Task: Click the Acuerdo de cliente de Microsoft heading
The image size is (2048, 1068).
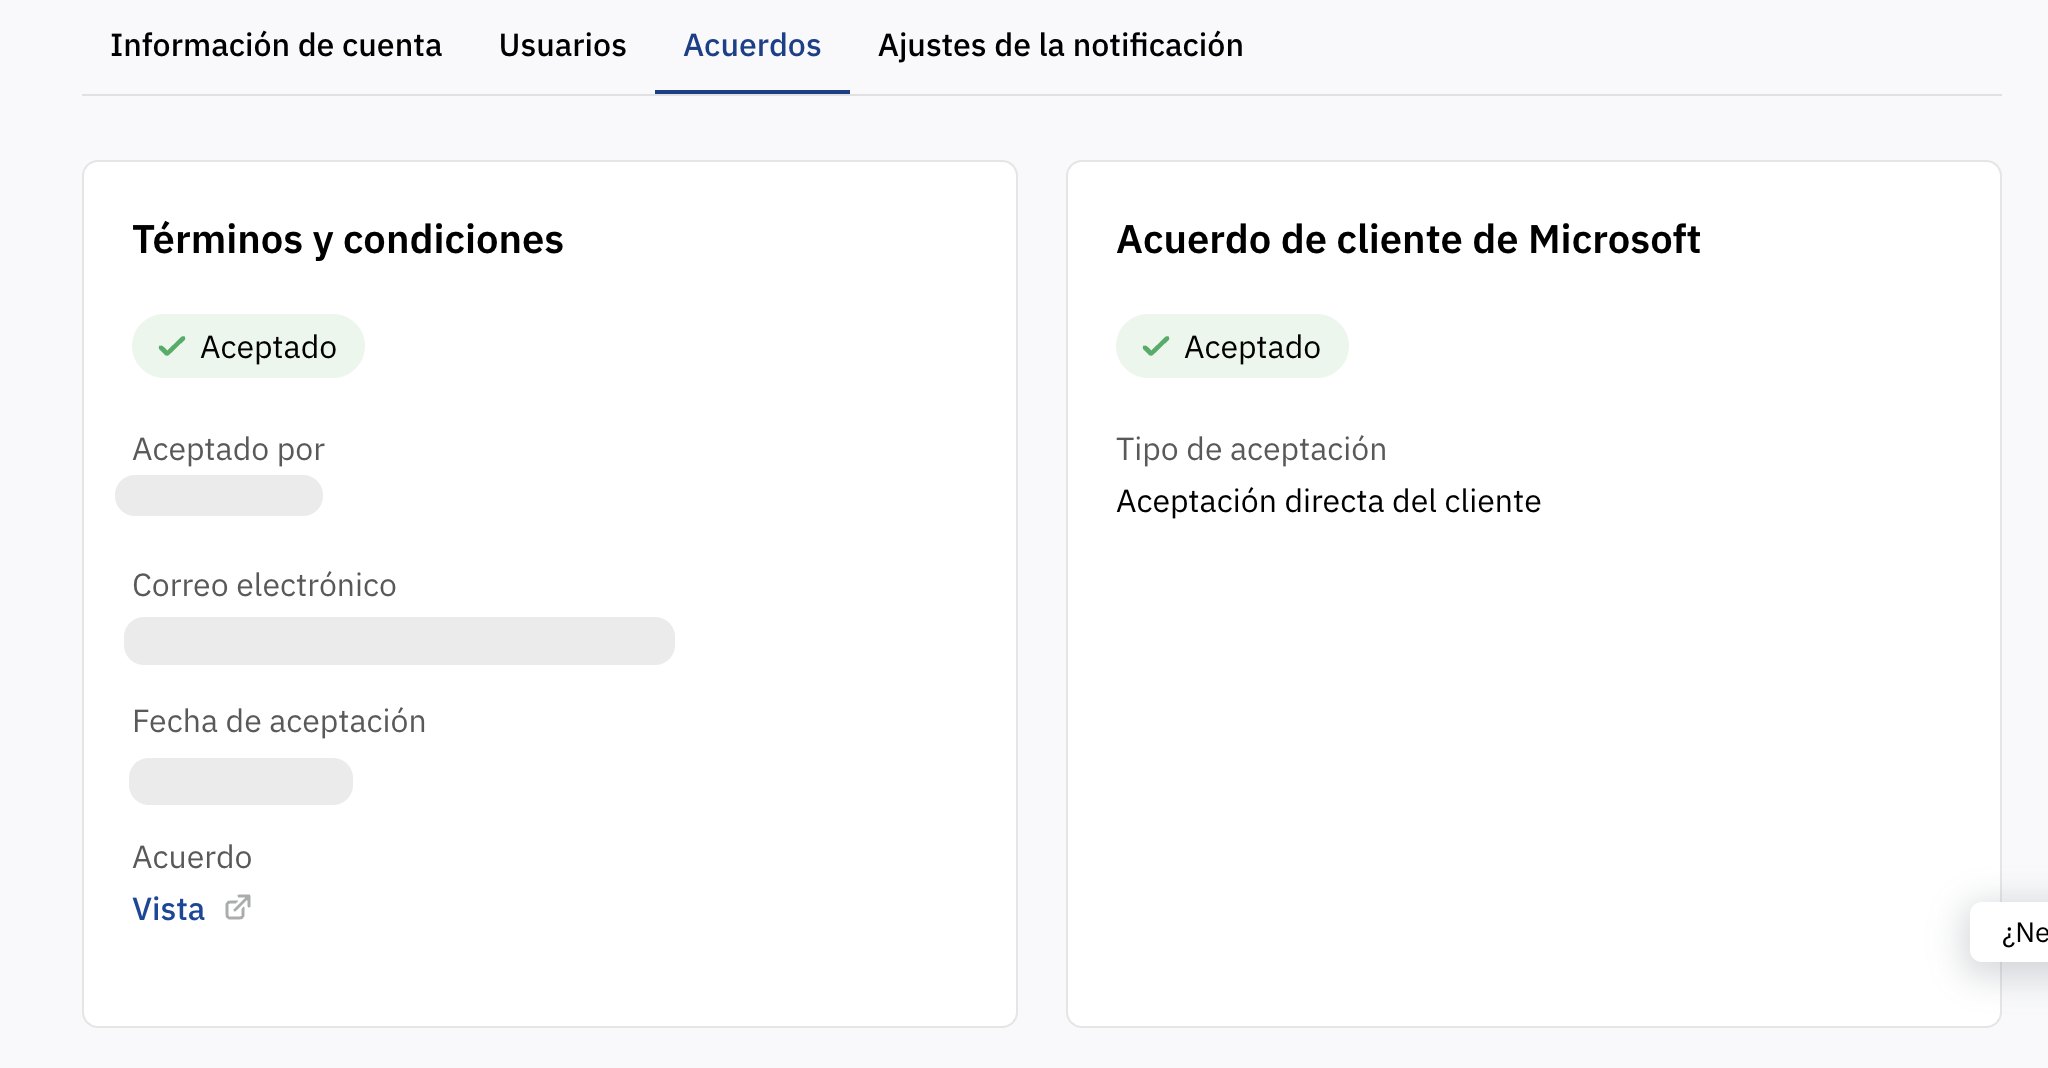Action: coord(1408,240)
